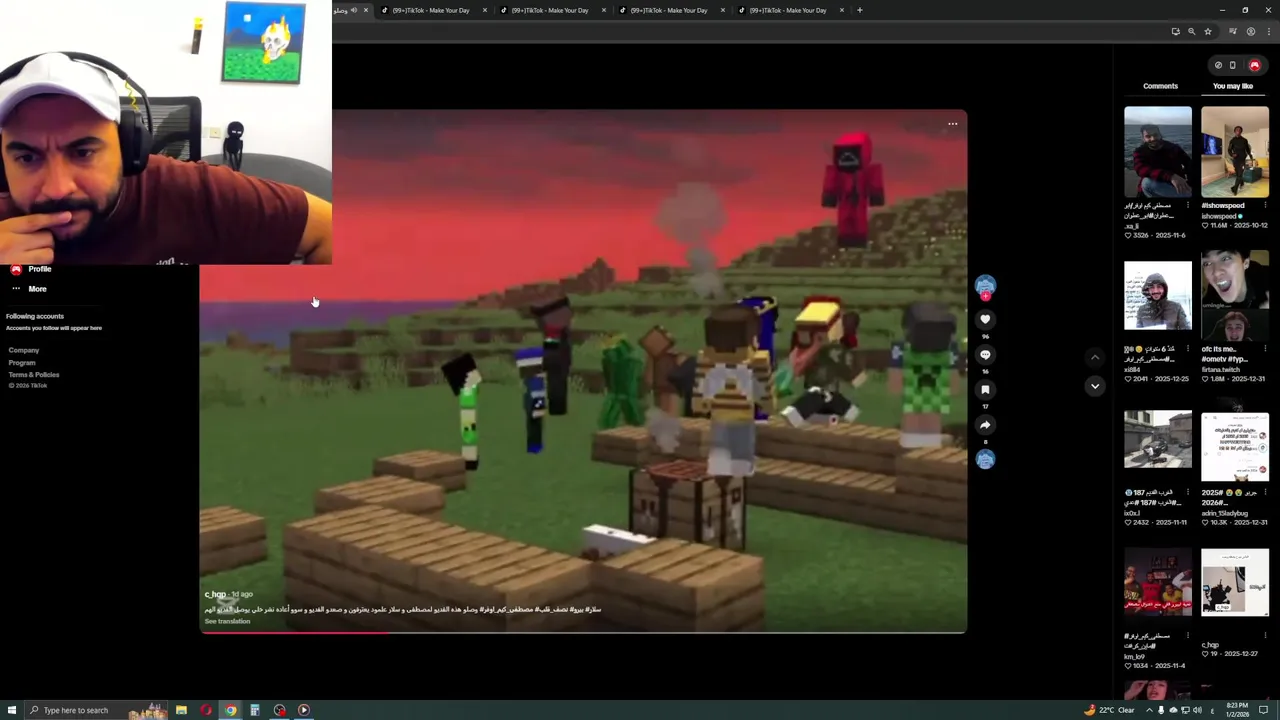Open the weather widget showing 22°C Clear
Viewport: 1280px width, 720px height.
tap(1109, 710)
